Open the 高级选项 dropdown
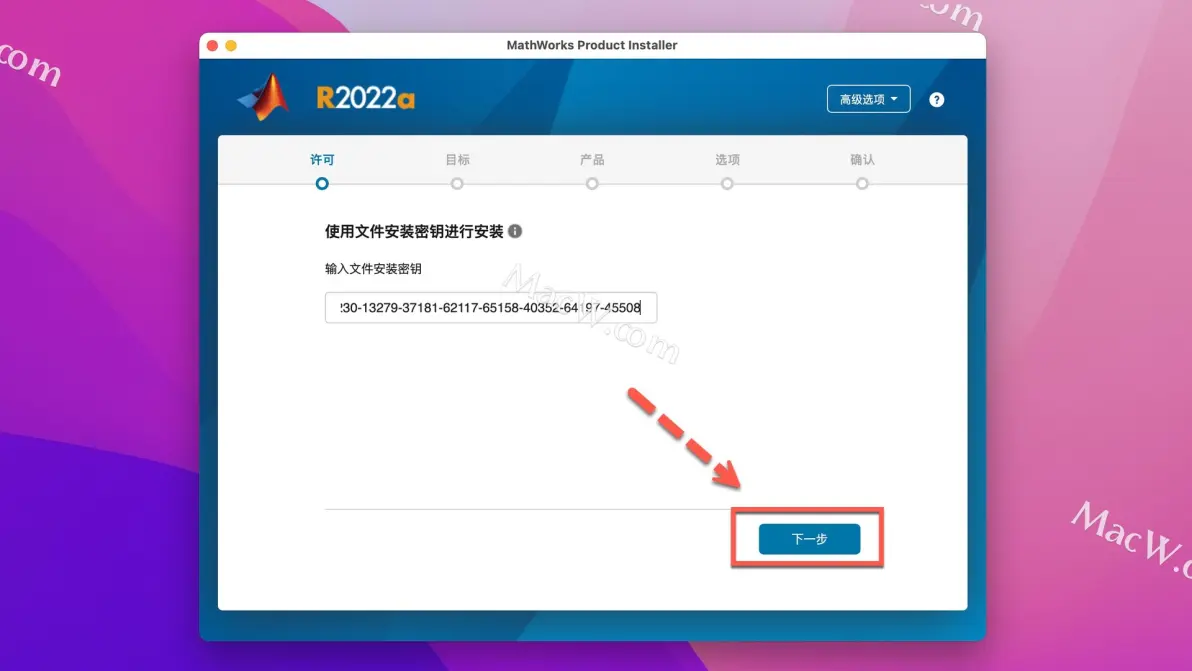Viewport: 1192px width, 671px height. click(868, 99)
